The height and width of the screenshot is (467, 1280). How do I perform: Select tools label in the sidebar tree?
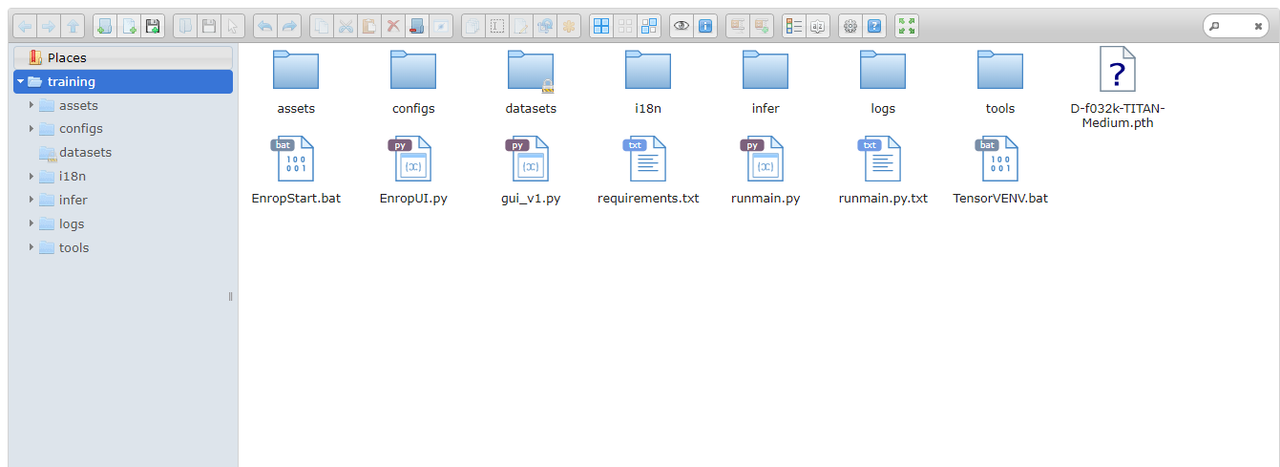(x=74, y=248)
